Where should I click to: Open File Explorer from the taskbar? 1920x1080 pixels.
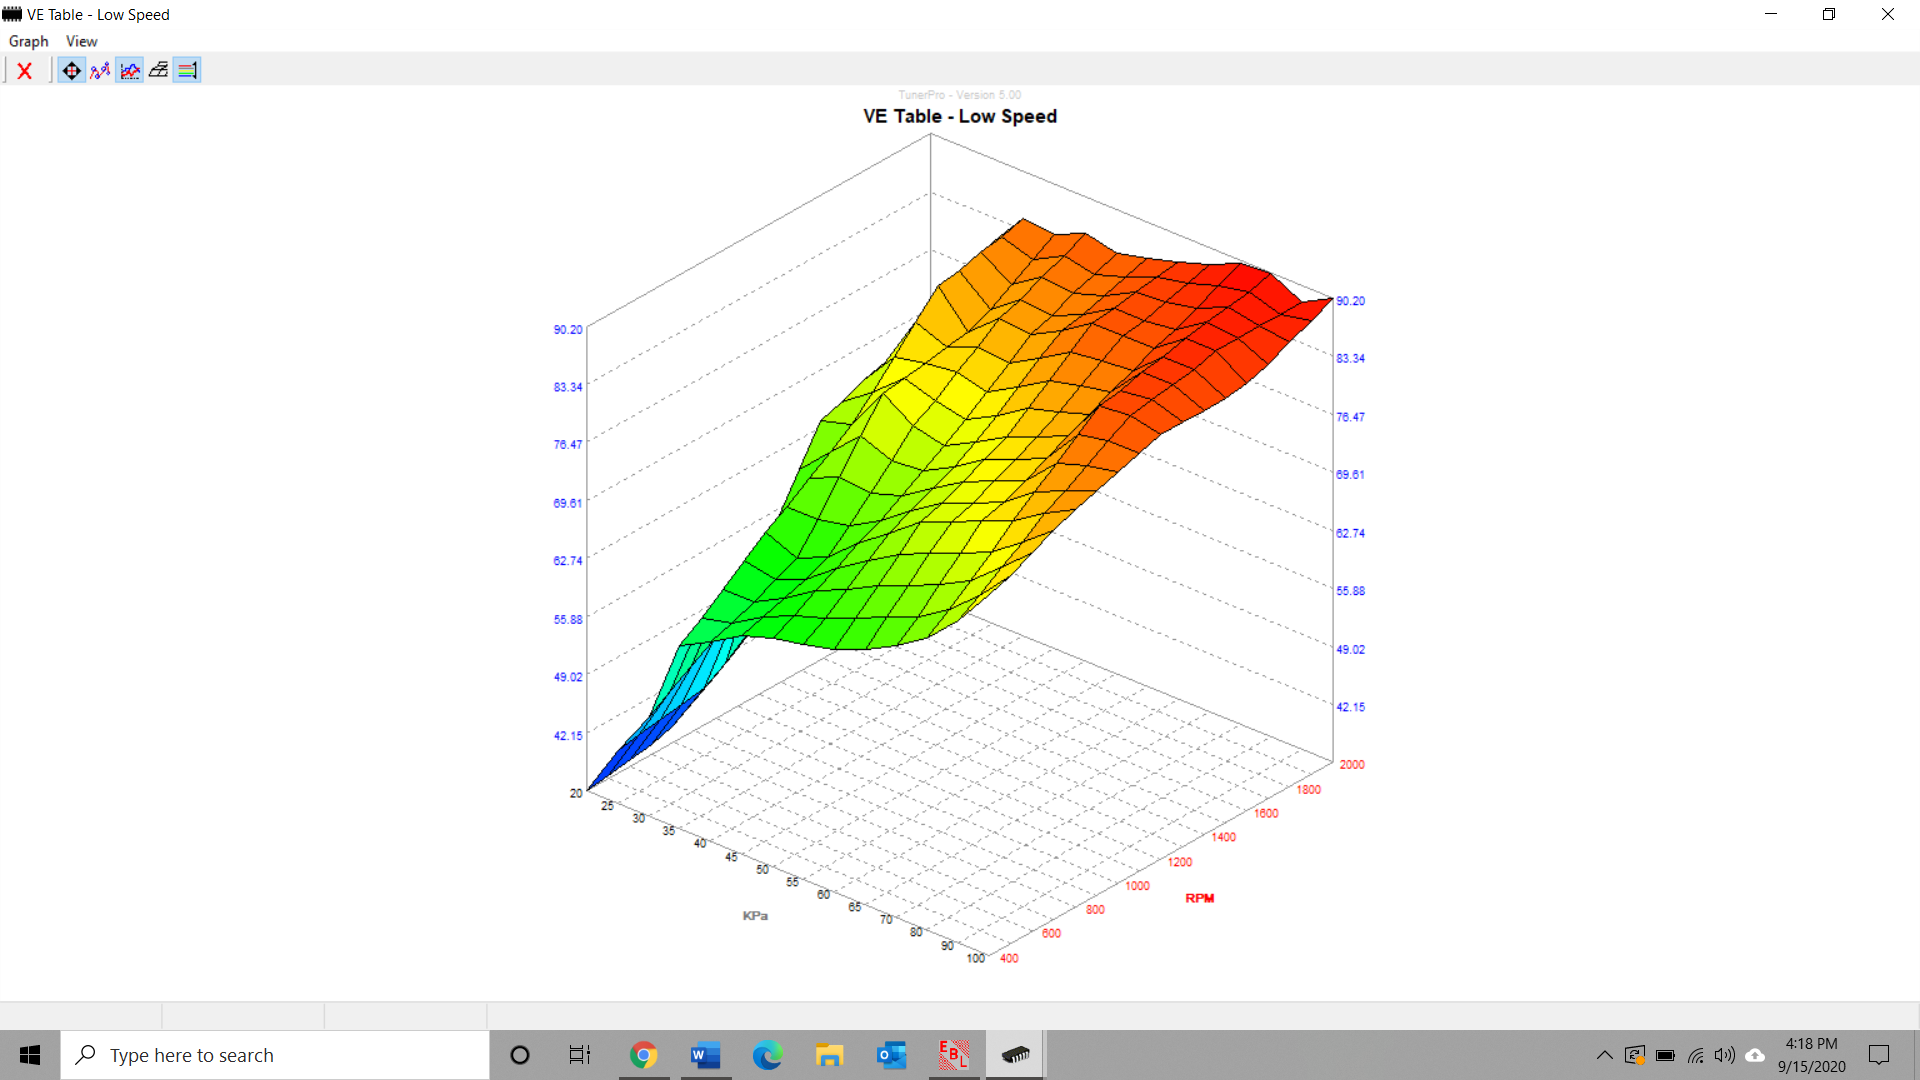[829, 1055]
